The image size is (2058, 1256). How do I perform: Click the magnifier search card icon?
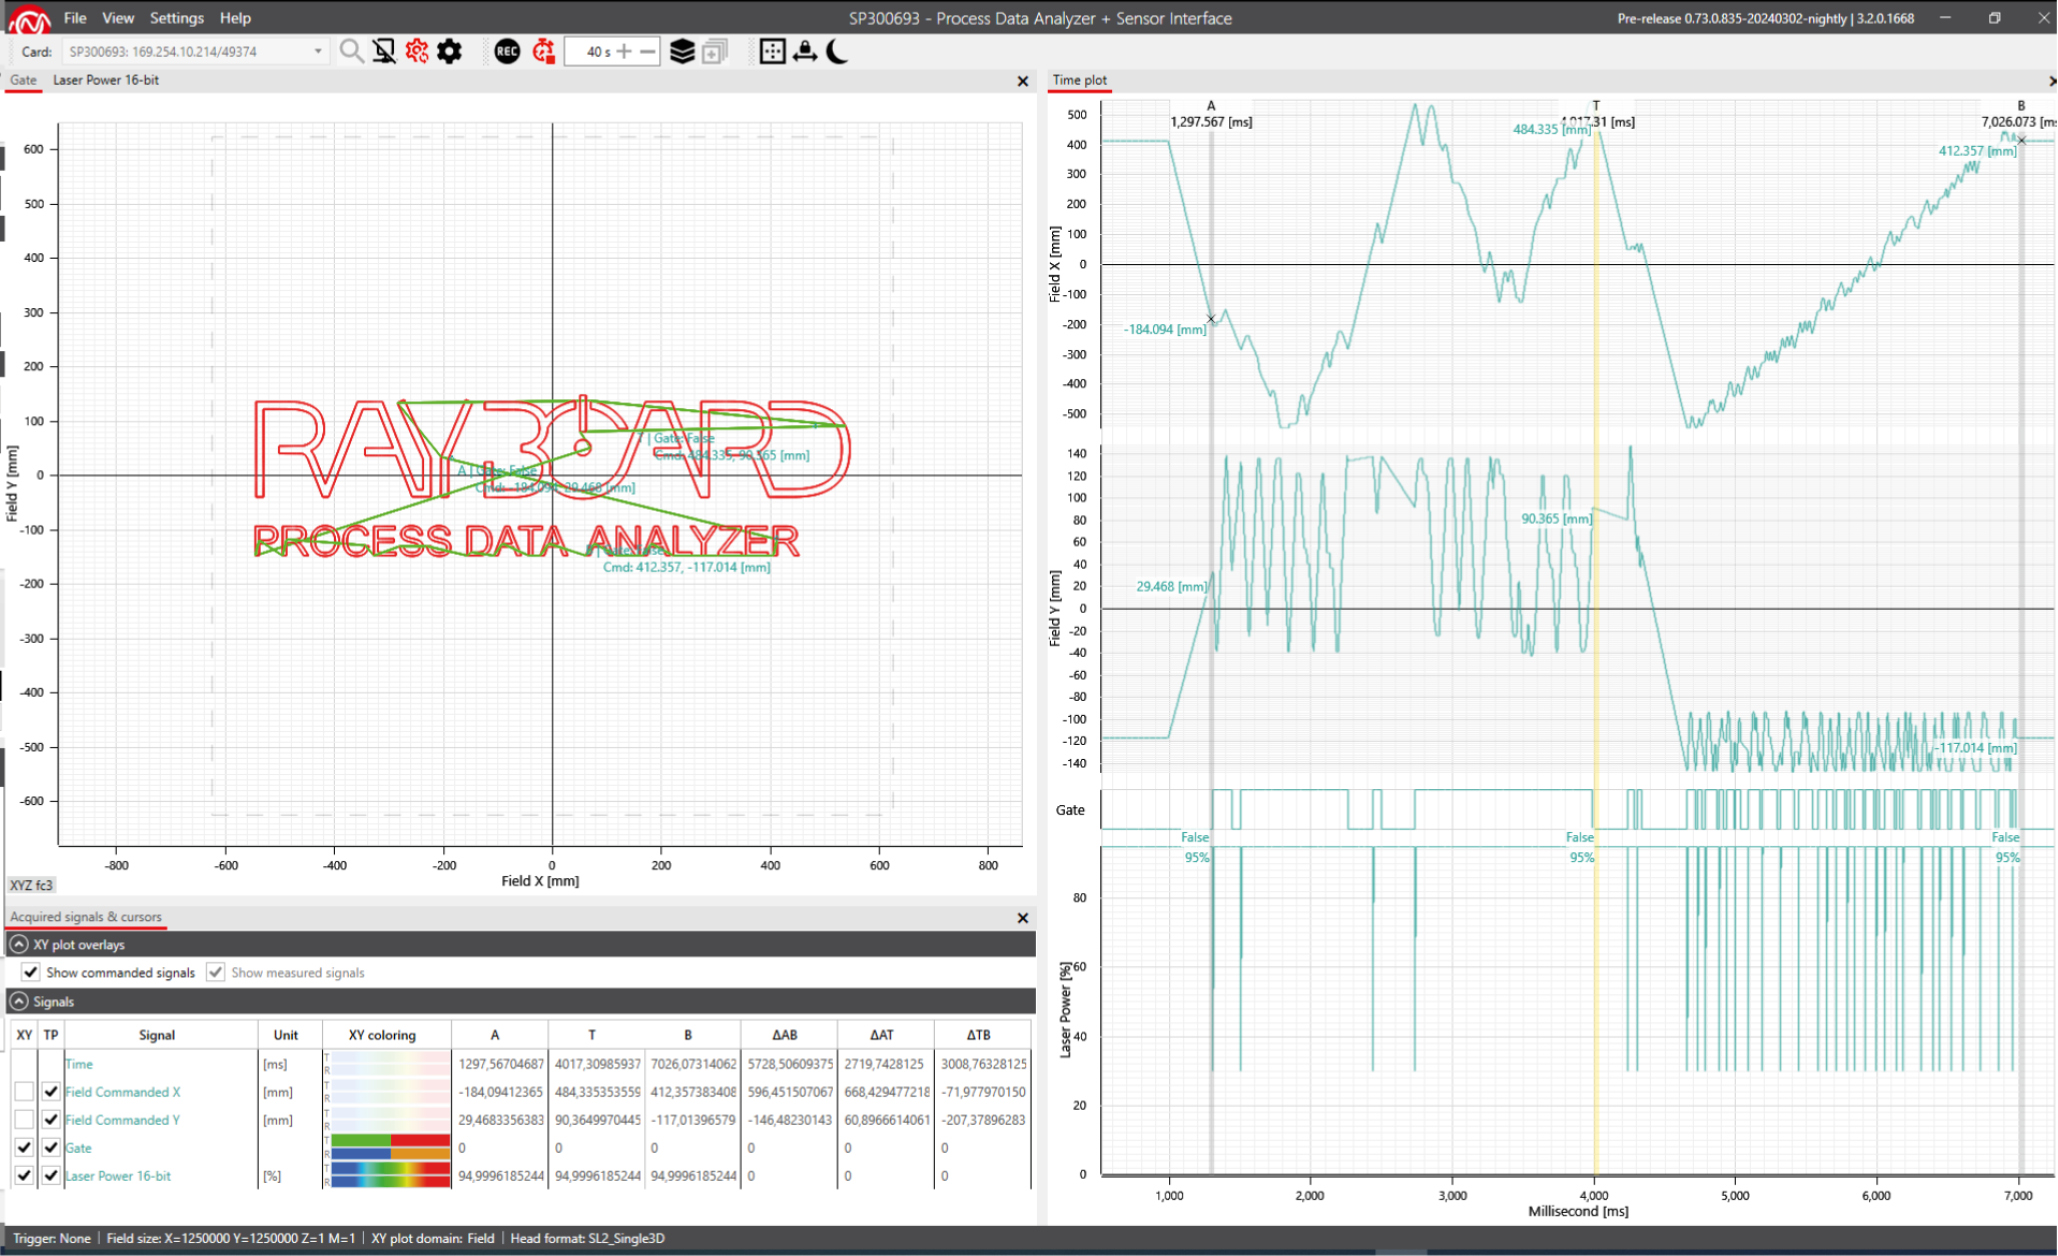351,51
